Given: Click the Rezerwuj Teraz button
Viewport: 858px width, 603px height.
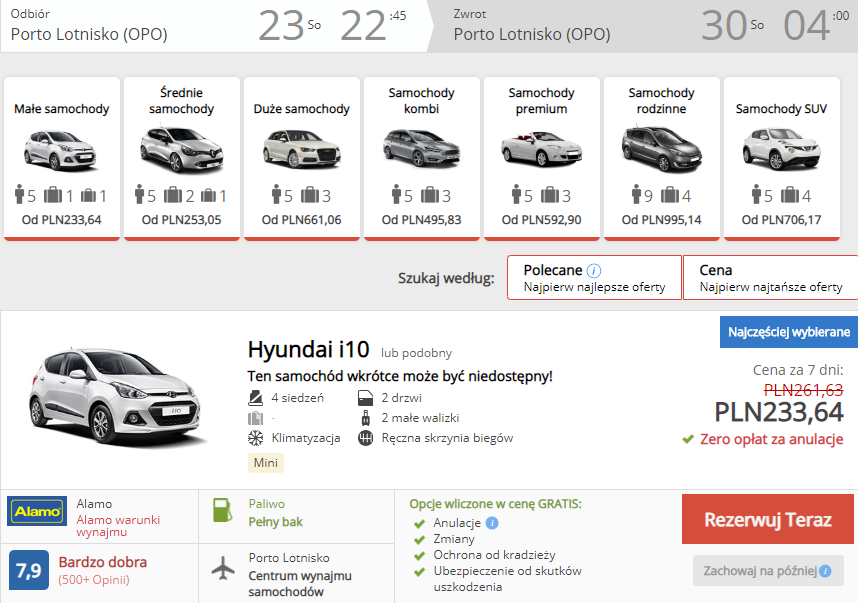Looking at the screenshot, I should [x=768, y=519].
